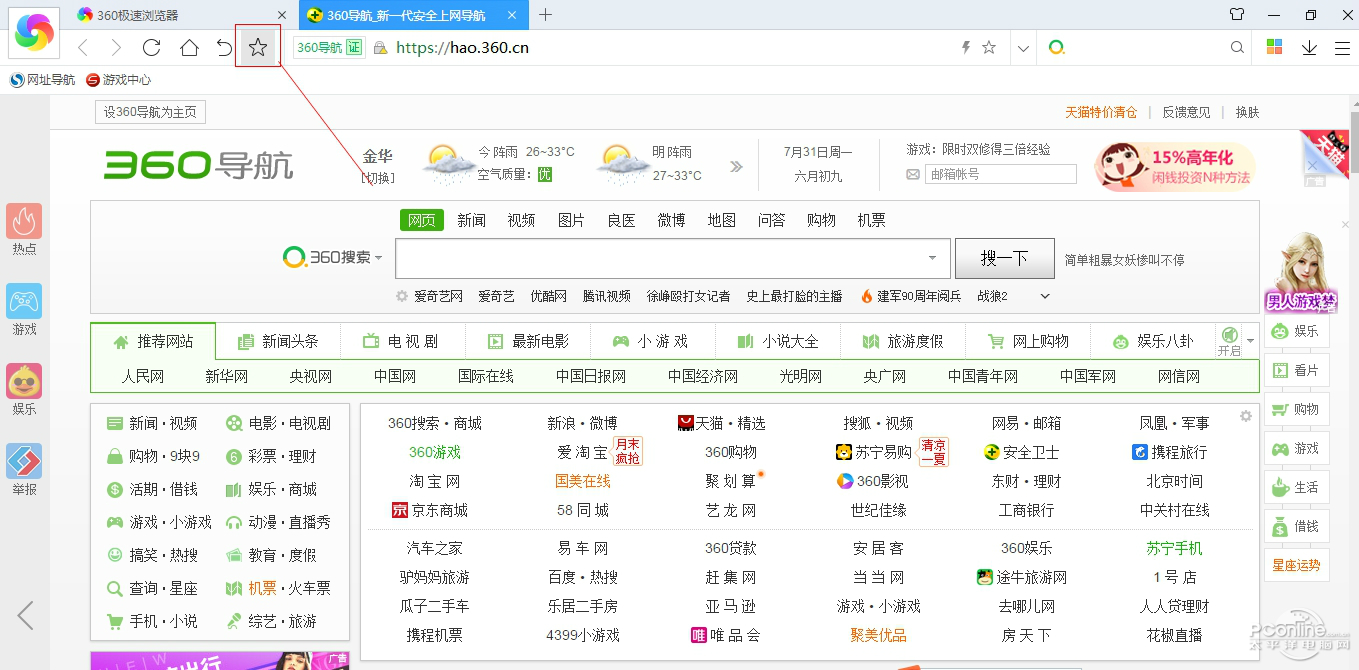
Task: Click the undo closed tab icon
Action: pyautogui.click(x=224, y=48)
